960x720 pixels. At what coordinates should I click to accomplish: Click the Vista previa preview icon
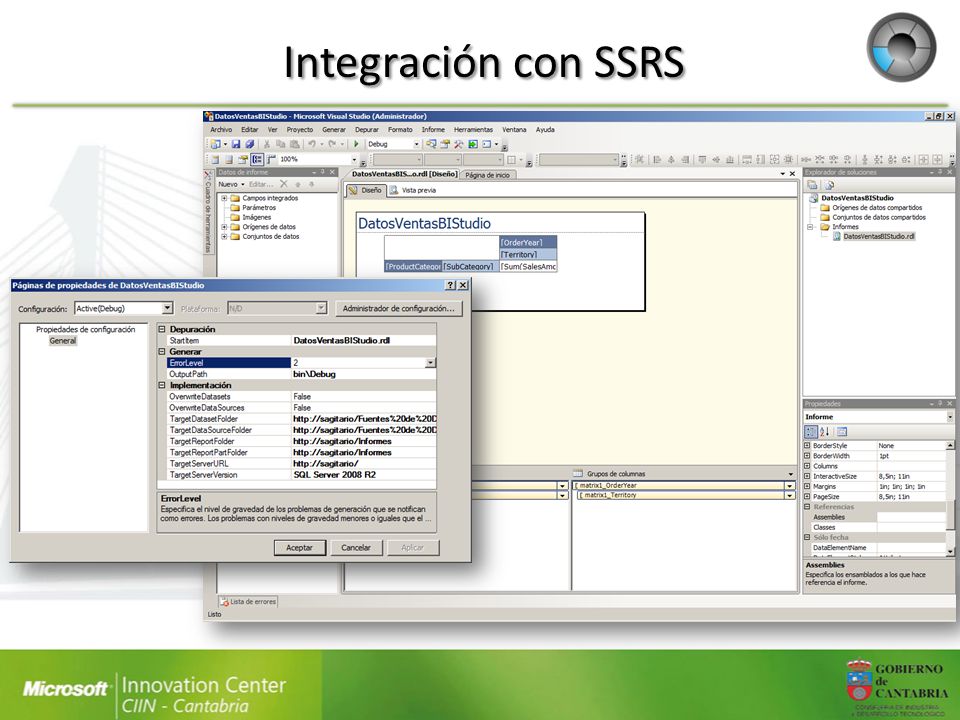point(394,190)
